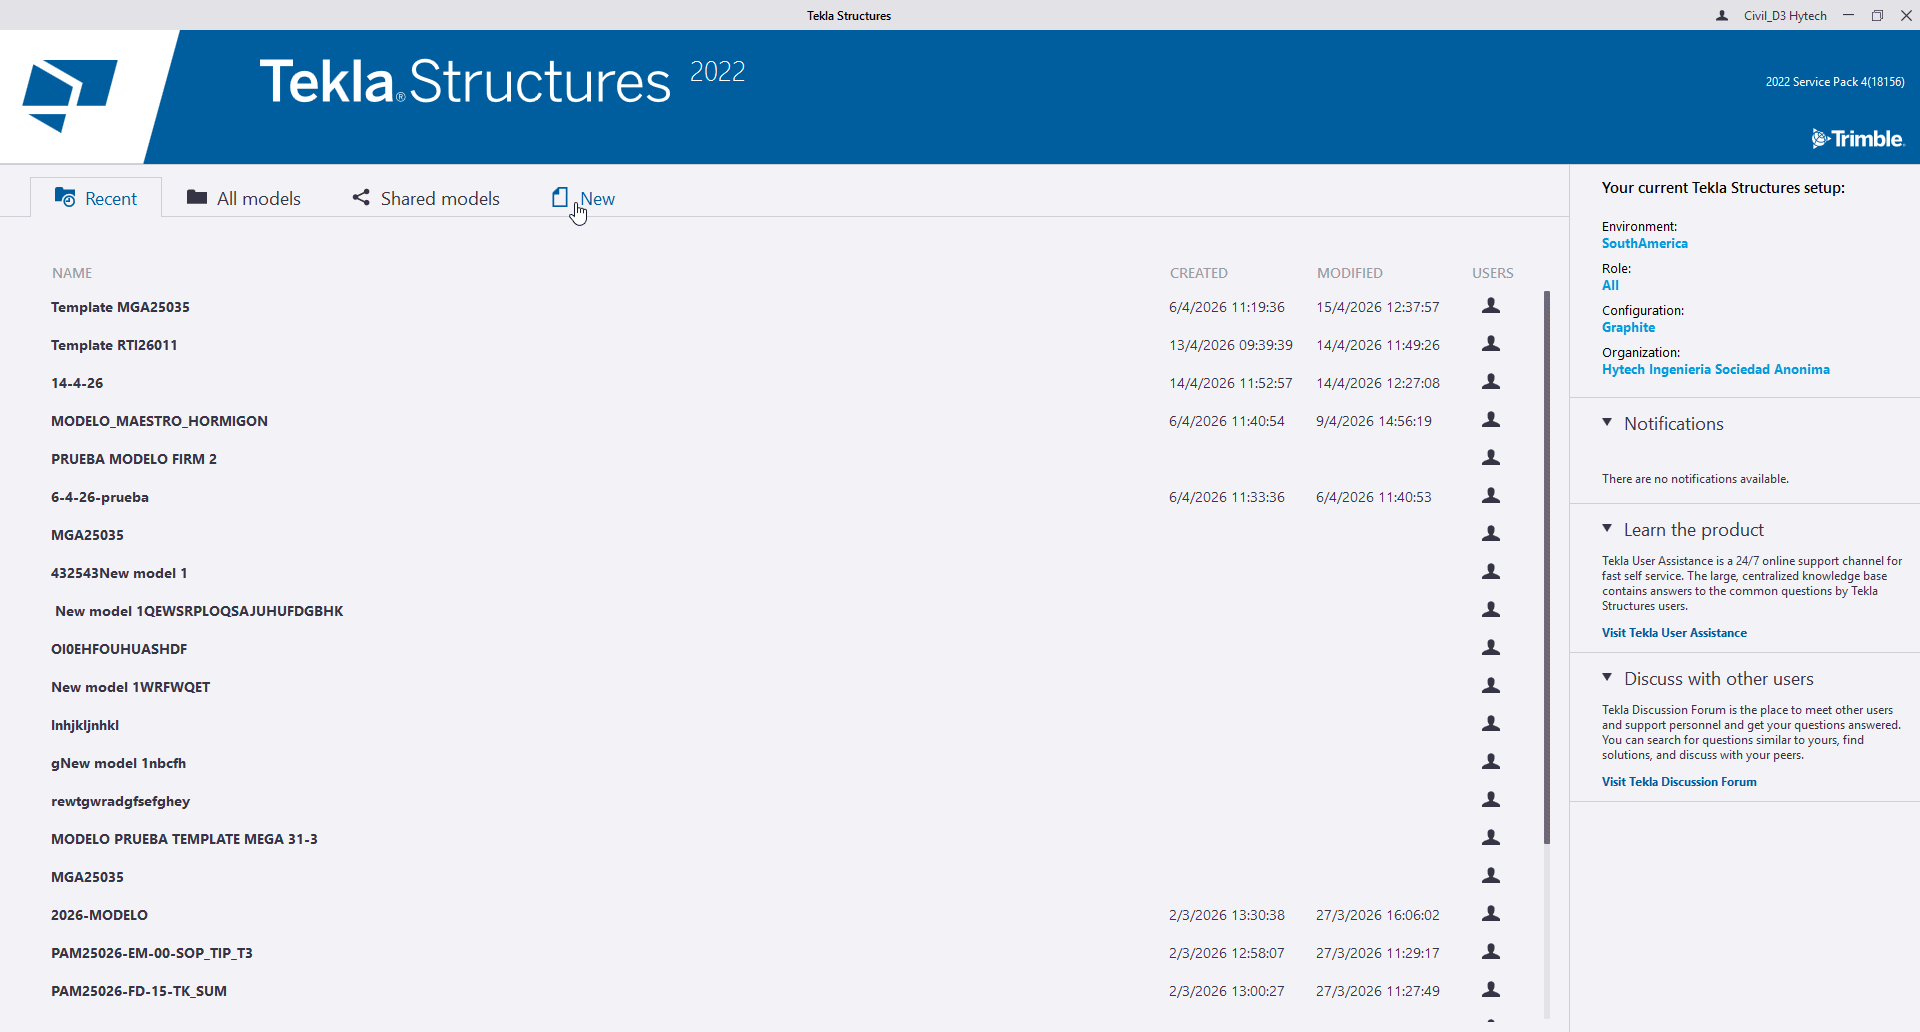
Task: Sort models by MODIFIED column header
Action: 1349,273
